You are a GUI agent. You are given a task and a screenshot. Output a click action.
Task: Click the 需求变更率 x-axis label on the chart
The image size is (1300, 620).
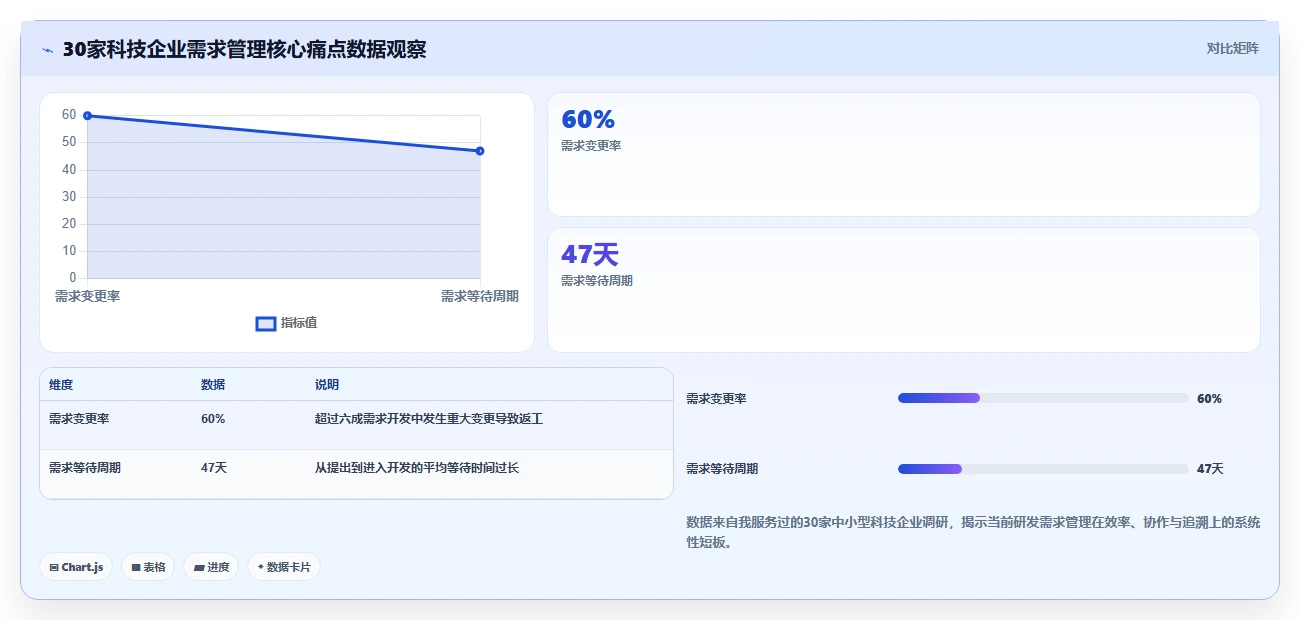click(x=87, y=296)
